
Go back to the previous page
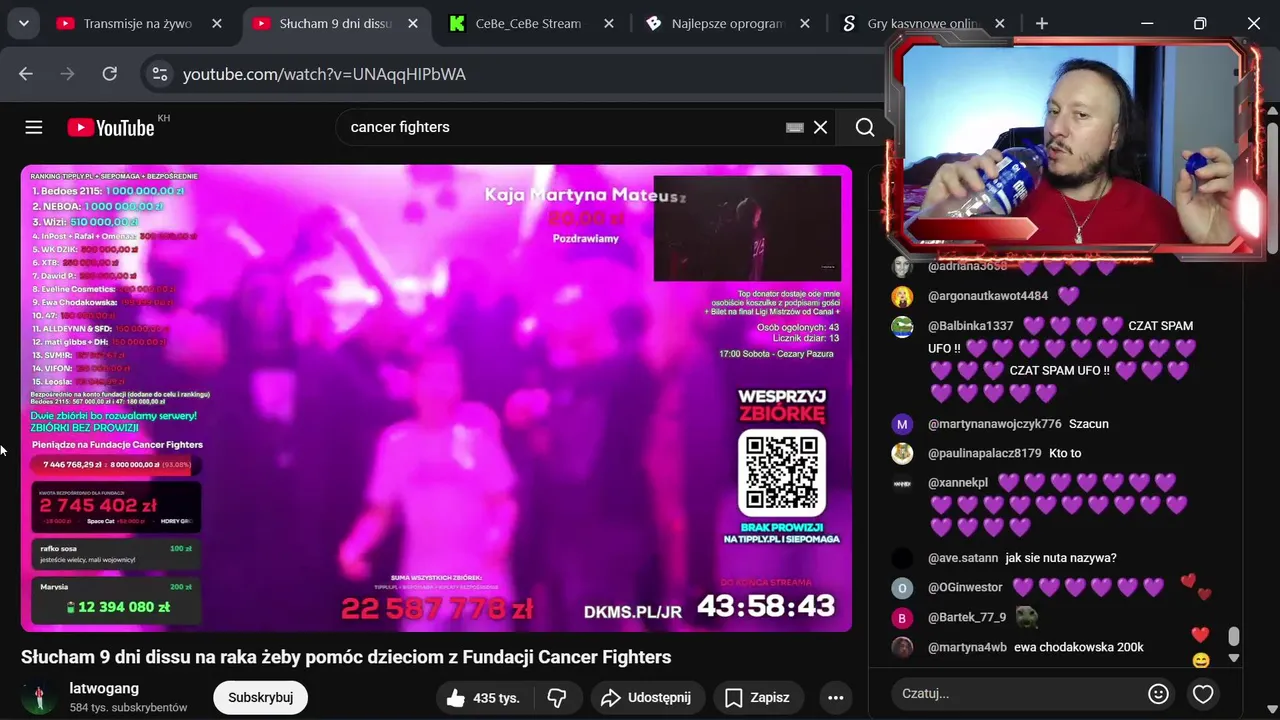point(26,74)
